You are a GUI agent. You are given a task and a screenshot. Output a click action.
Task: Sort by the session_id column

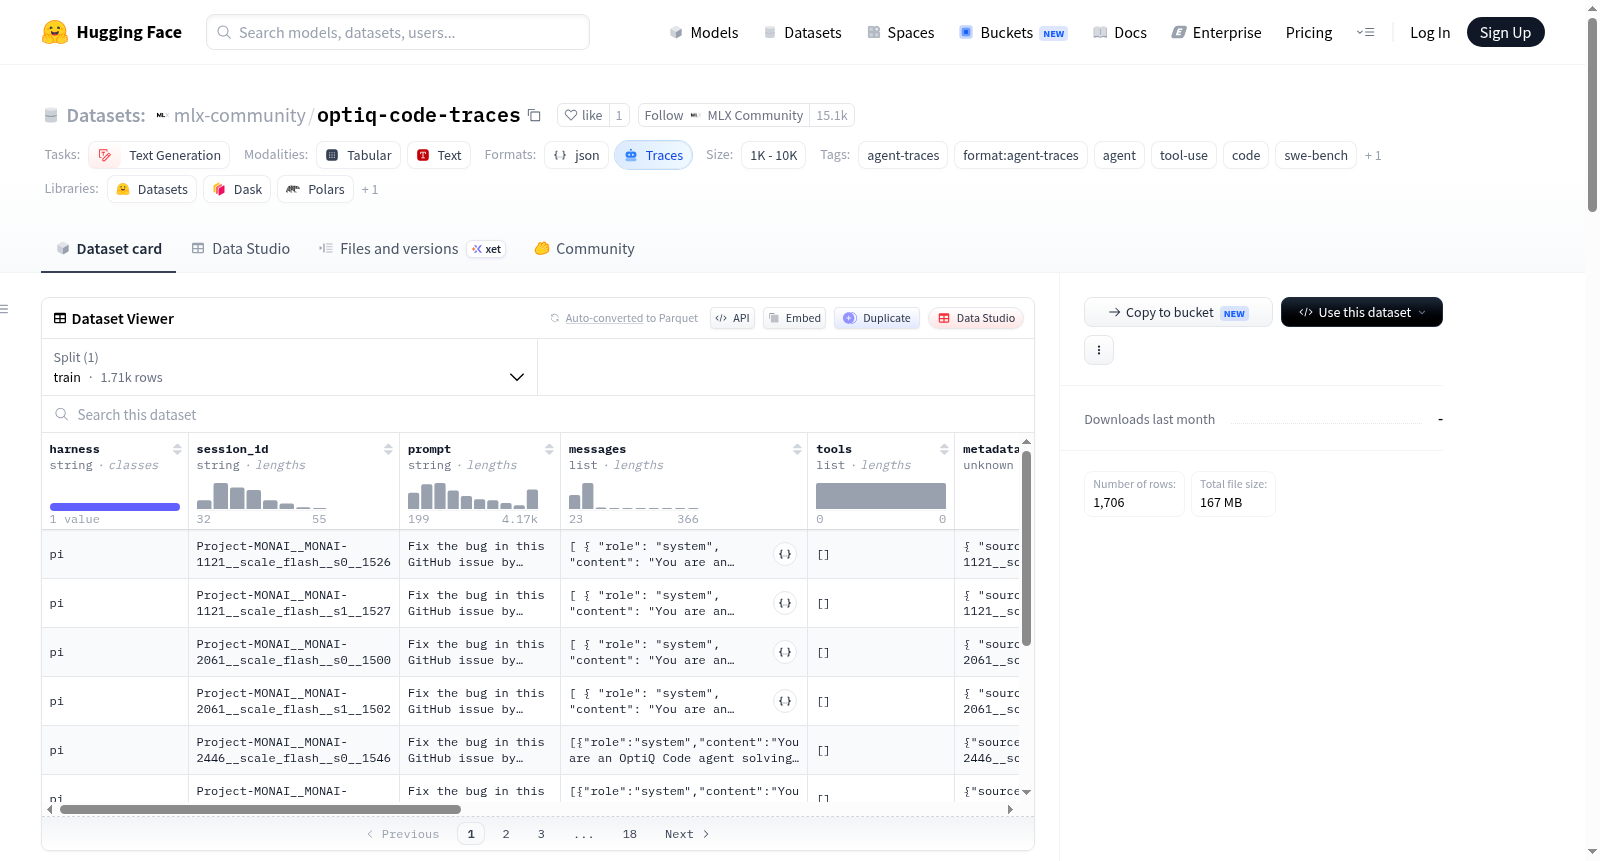[388, 449]
